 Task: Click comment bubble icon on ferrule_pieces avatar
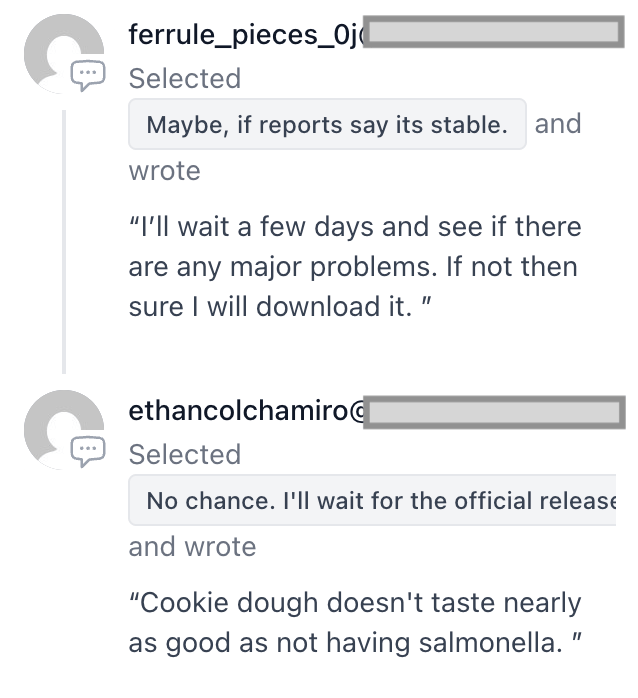click(88, 75)
